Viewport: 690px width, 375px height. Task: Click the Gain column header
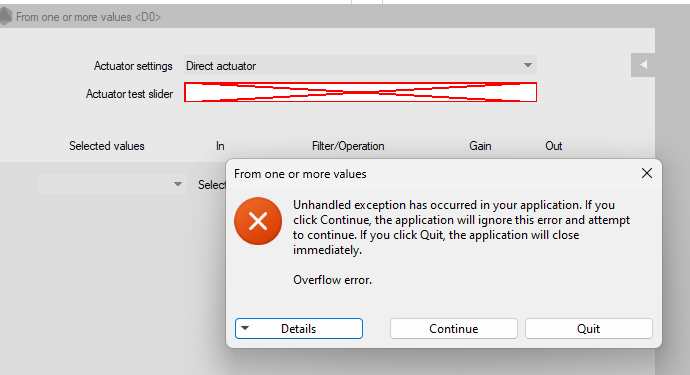pyautogui.click(x=480, y=146)
